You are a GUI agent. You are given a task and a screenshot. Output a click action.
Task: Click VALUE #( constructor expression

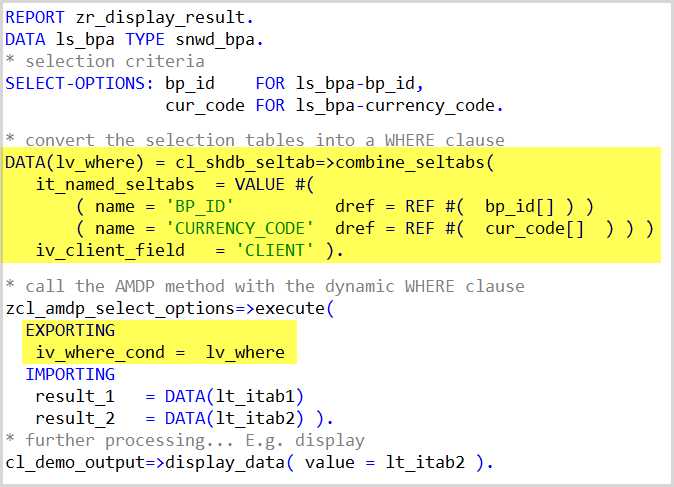275,185
